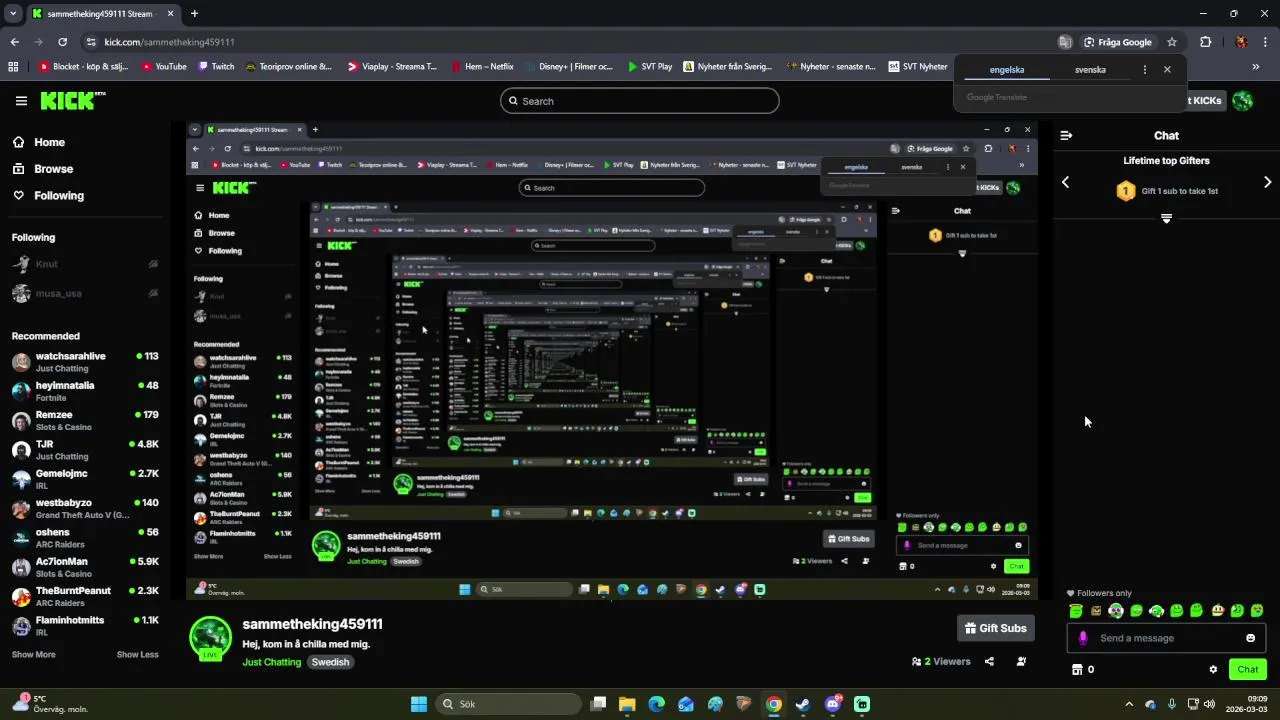Open the share stream icon

[x=989, y=661]
